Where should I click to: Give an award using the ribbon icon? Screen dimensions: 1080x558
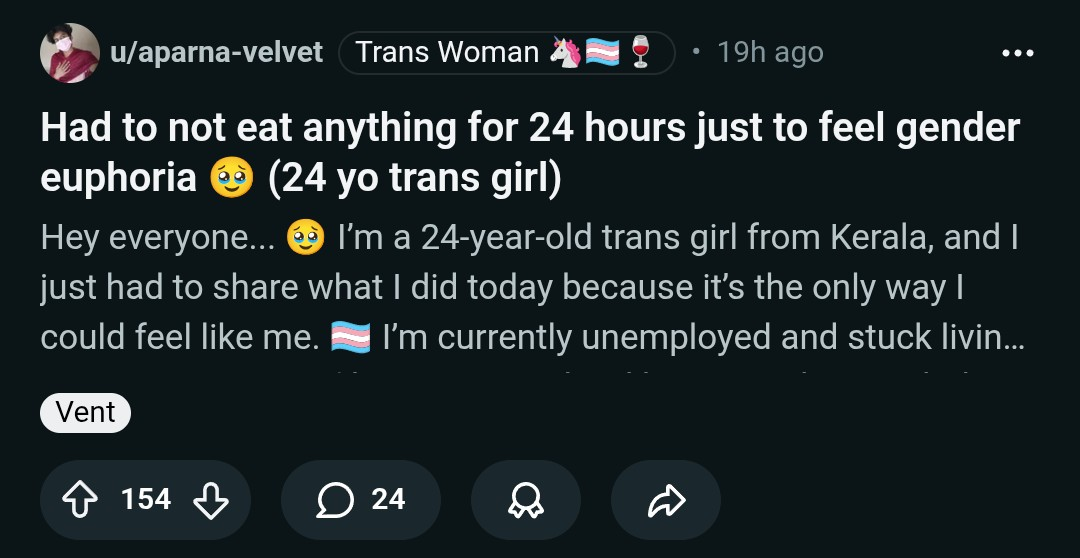pyautogui.click(x=525, y=500)
